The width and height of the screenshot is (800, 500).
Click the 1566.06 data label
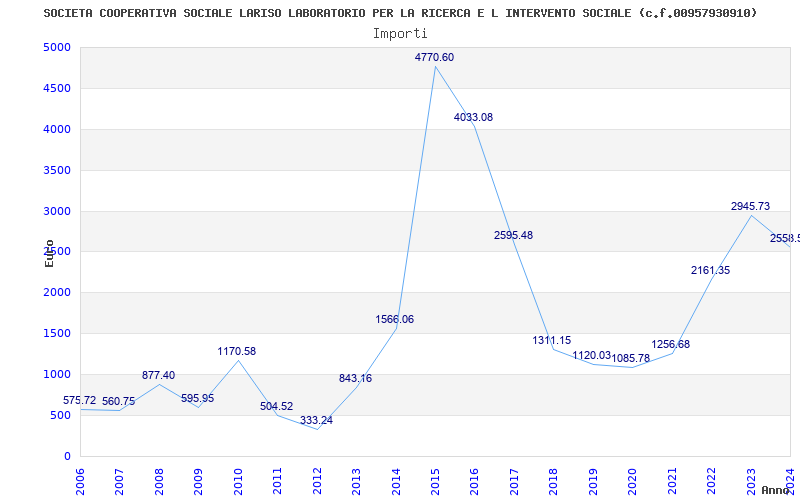[394, 319]
